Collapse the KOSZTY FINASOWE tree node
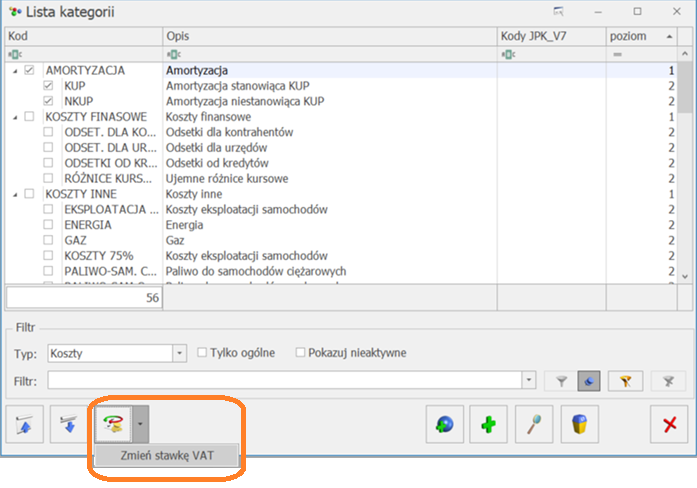The height and width of the screenshot is (488, 697). click(15, 117)
